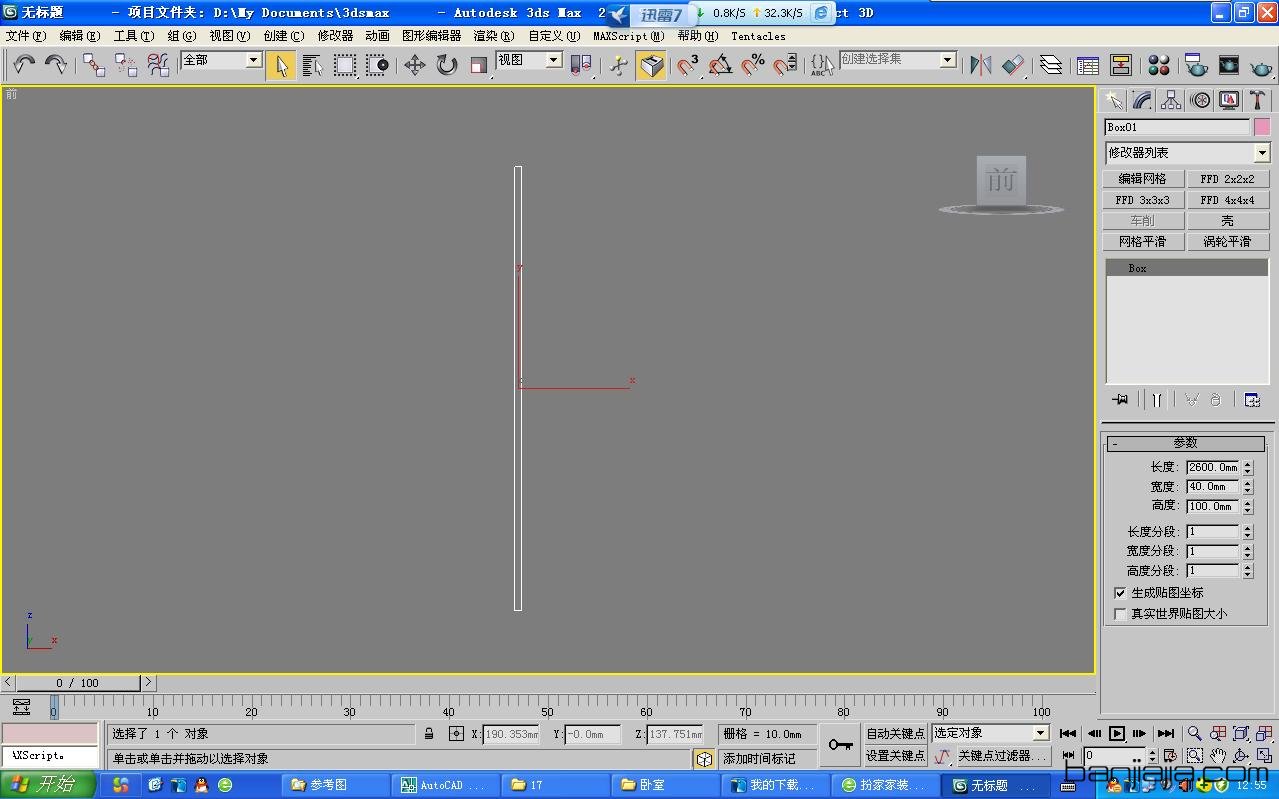Open the selection filter dropdown 全部
The image size is (1279, 799).
point(221,60)
